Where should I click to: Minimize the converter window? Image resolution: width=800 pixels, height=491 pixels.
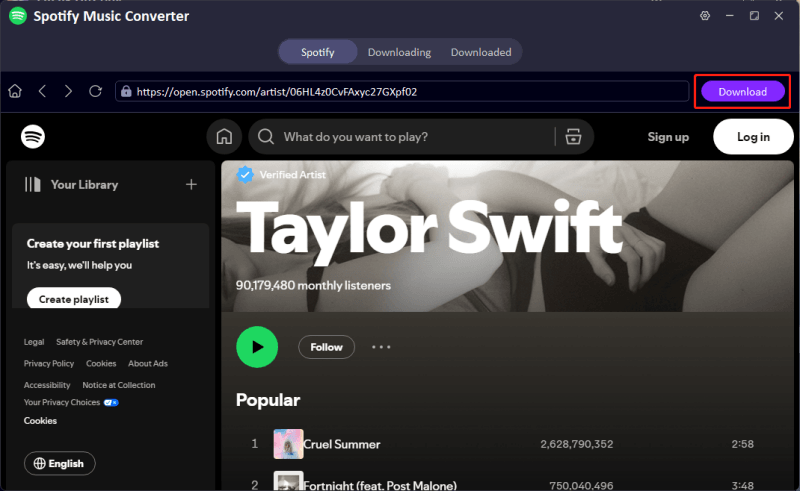click(x=730, y=16)
